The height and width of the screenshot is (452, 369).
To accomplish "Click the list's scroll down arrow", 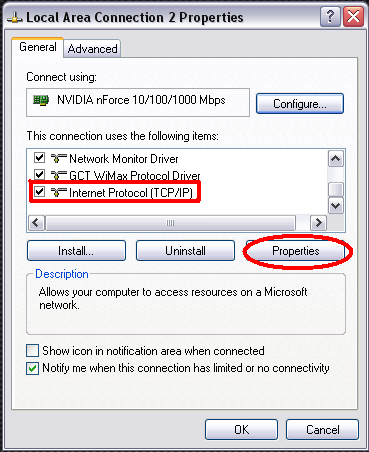I will 336,206.
